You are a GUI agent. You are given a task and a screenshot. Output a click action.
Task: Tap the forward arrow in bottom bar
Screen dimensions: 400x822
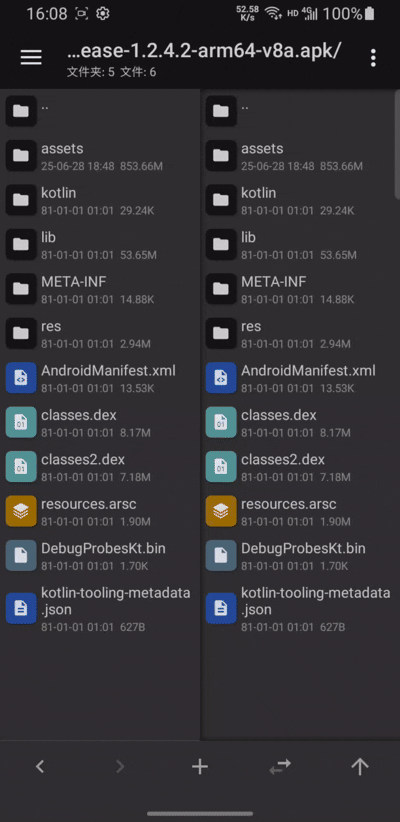120,767
